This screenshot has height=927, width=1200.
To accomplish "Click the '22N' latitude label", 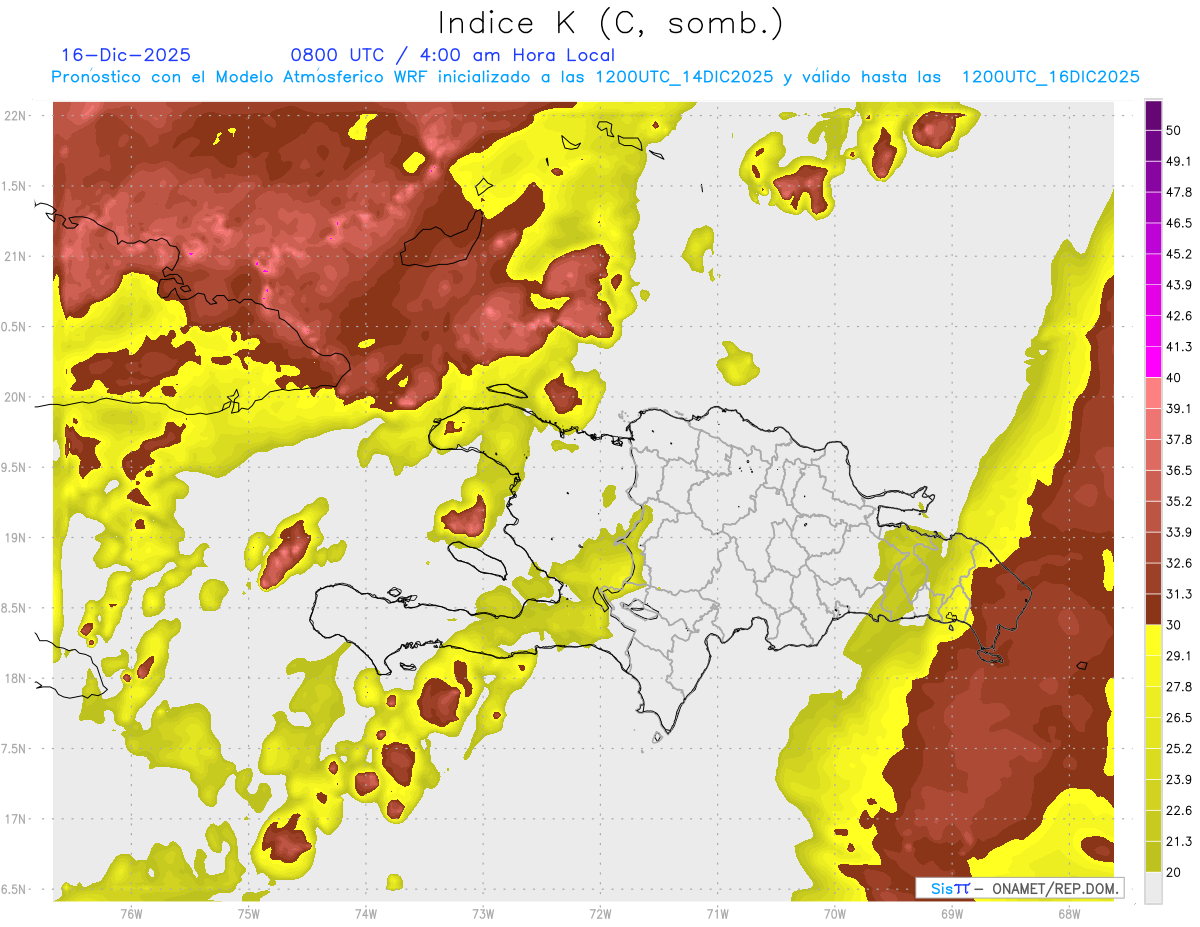I will (17, 116).
